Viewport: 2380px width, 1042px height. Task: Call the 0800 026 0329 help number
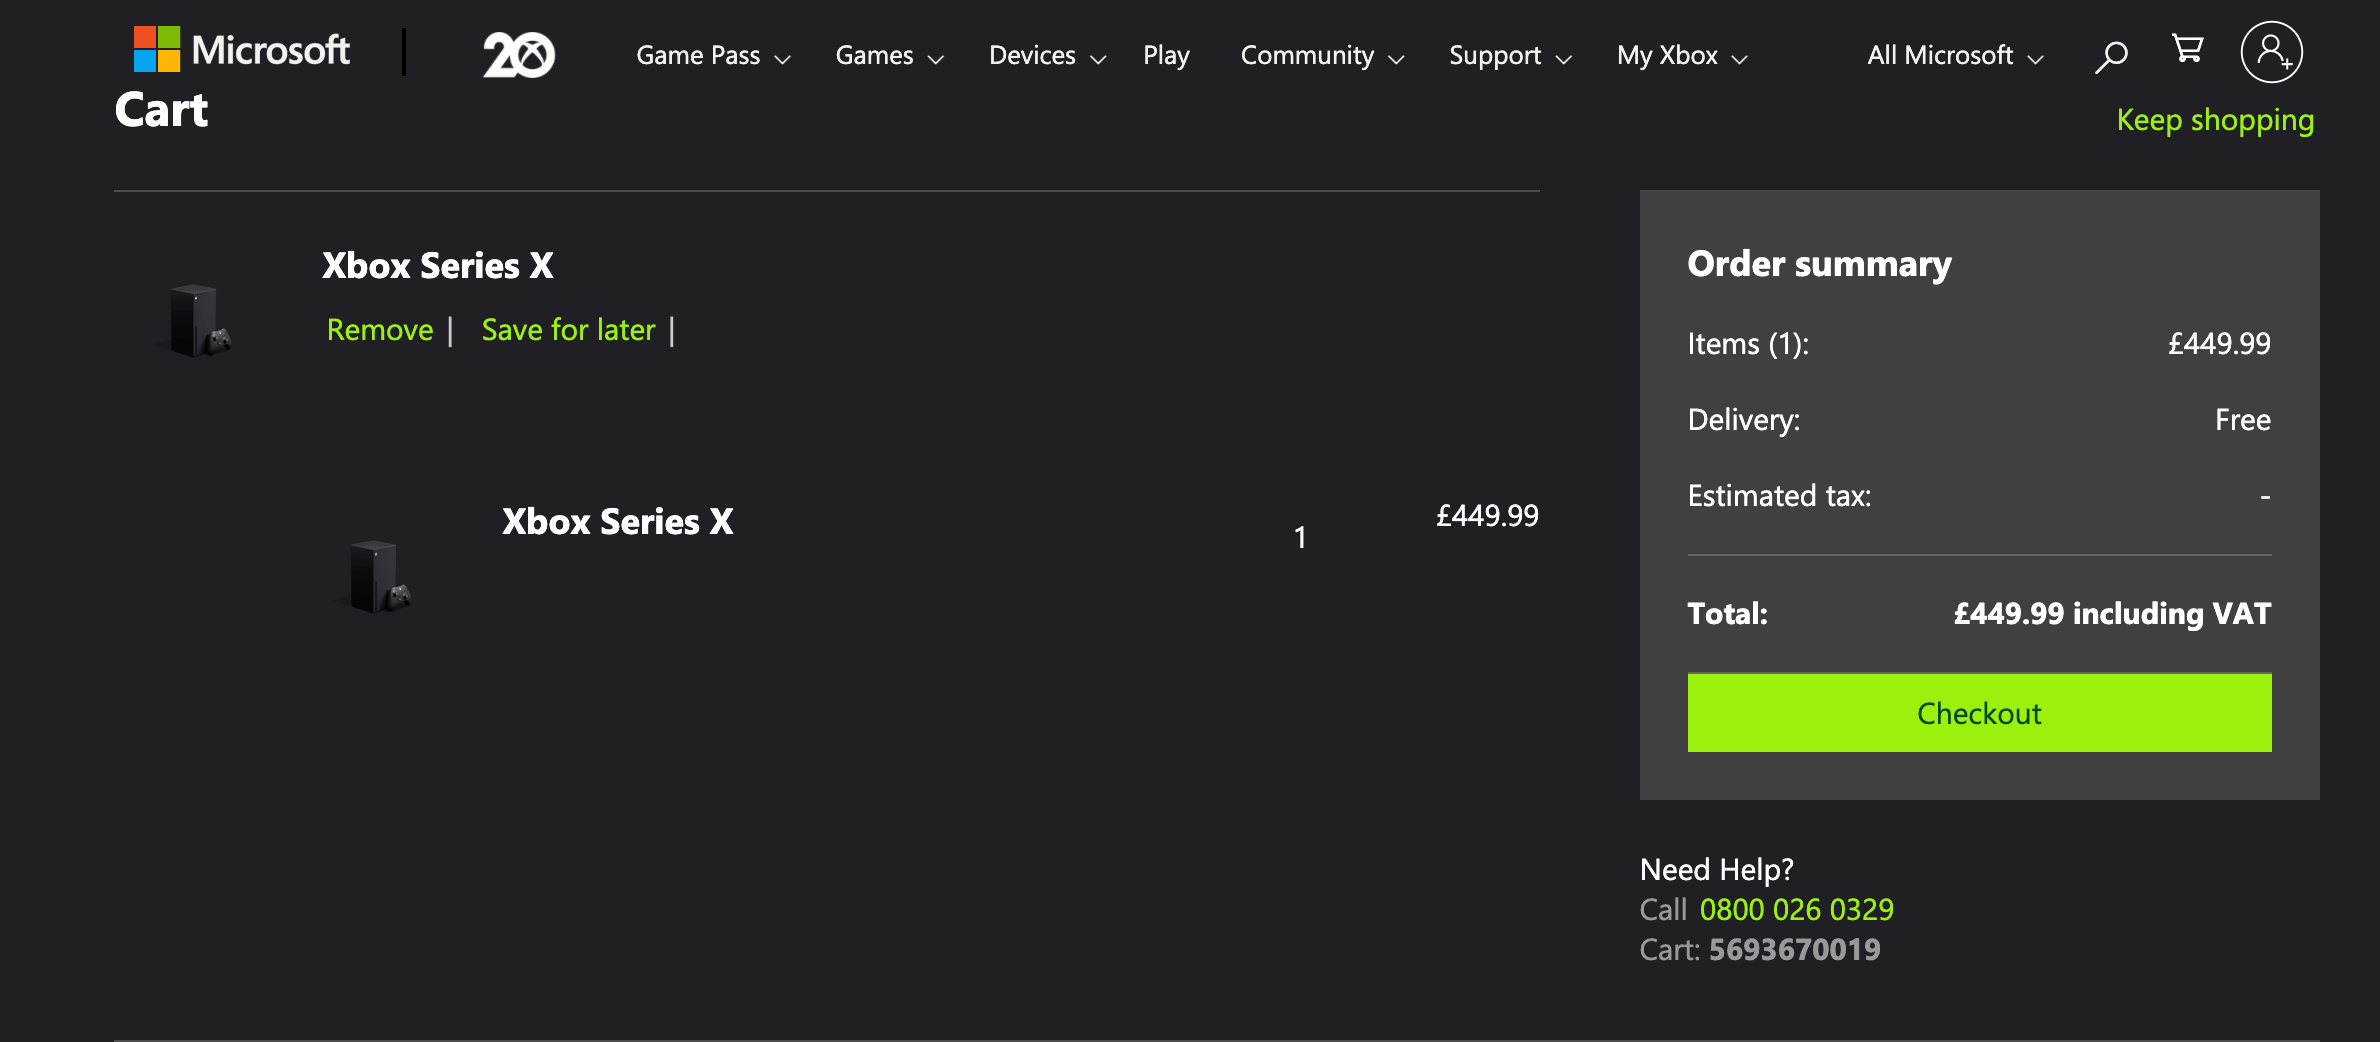click(1796, 909)
